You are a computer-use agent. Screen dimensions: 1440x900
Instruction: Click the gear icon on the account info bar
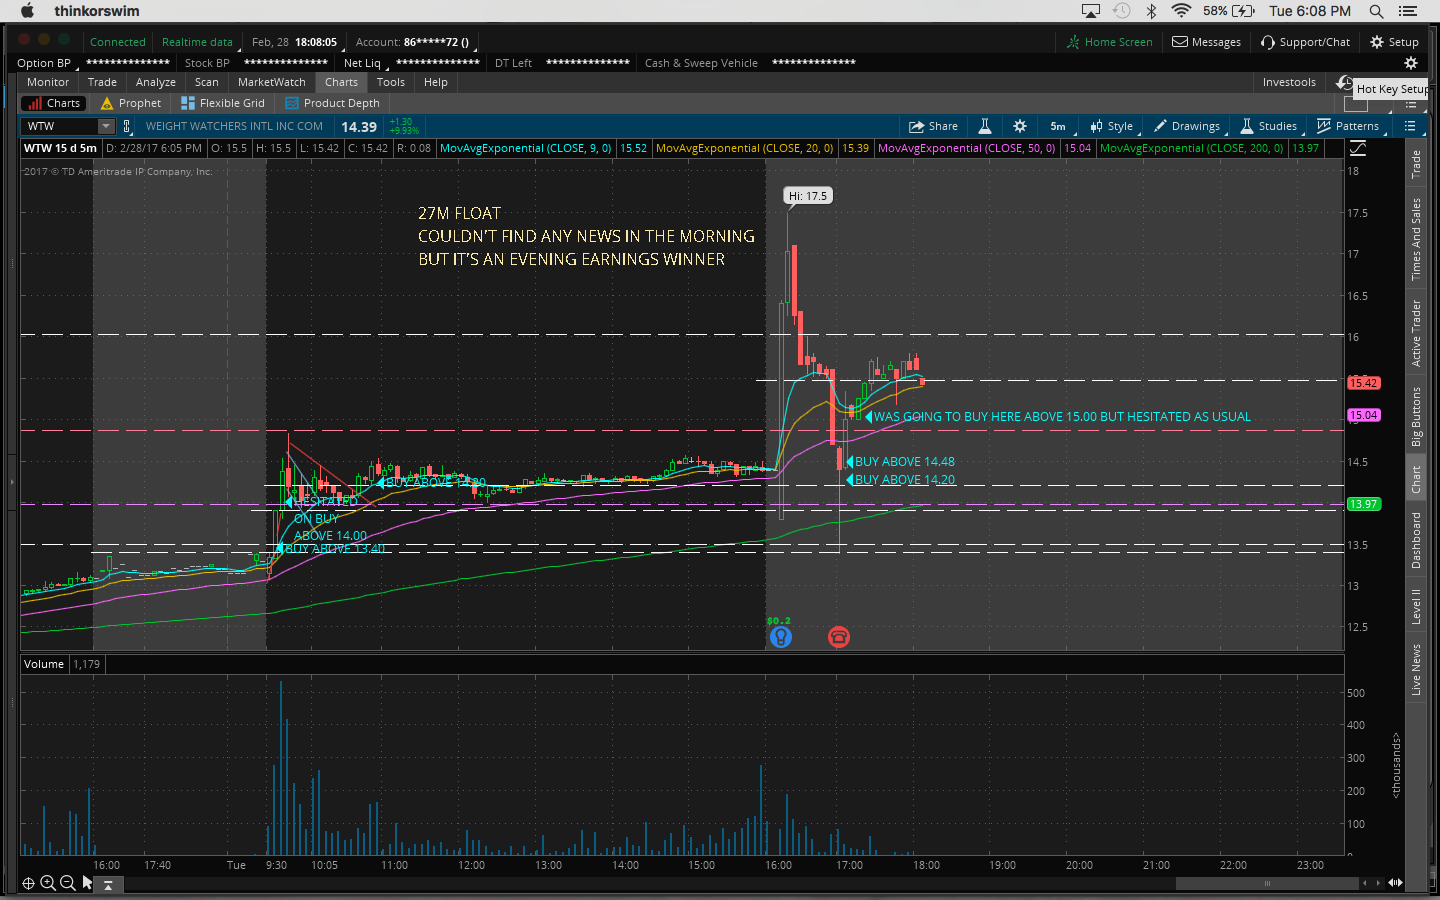1411,63
